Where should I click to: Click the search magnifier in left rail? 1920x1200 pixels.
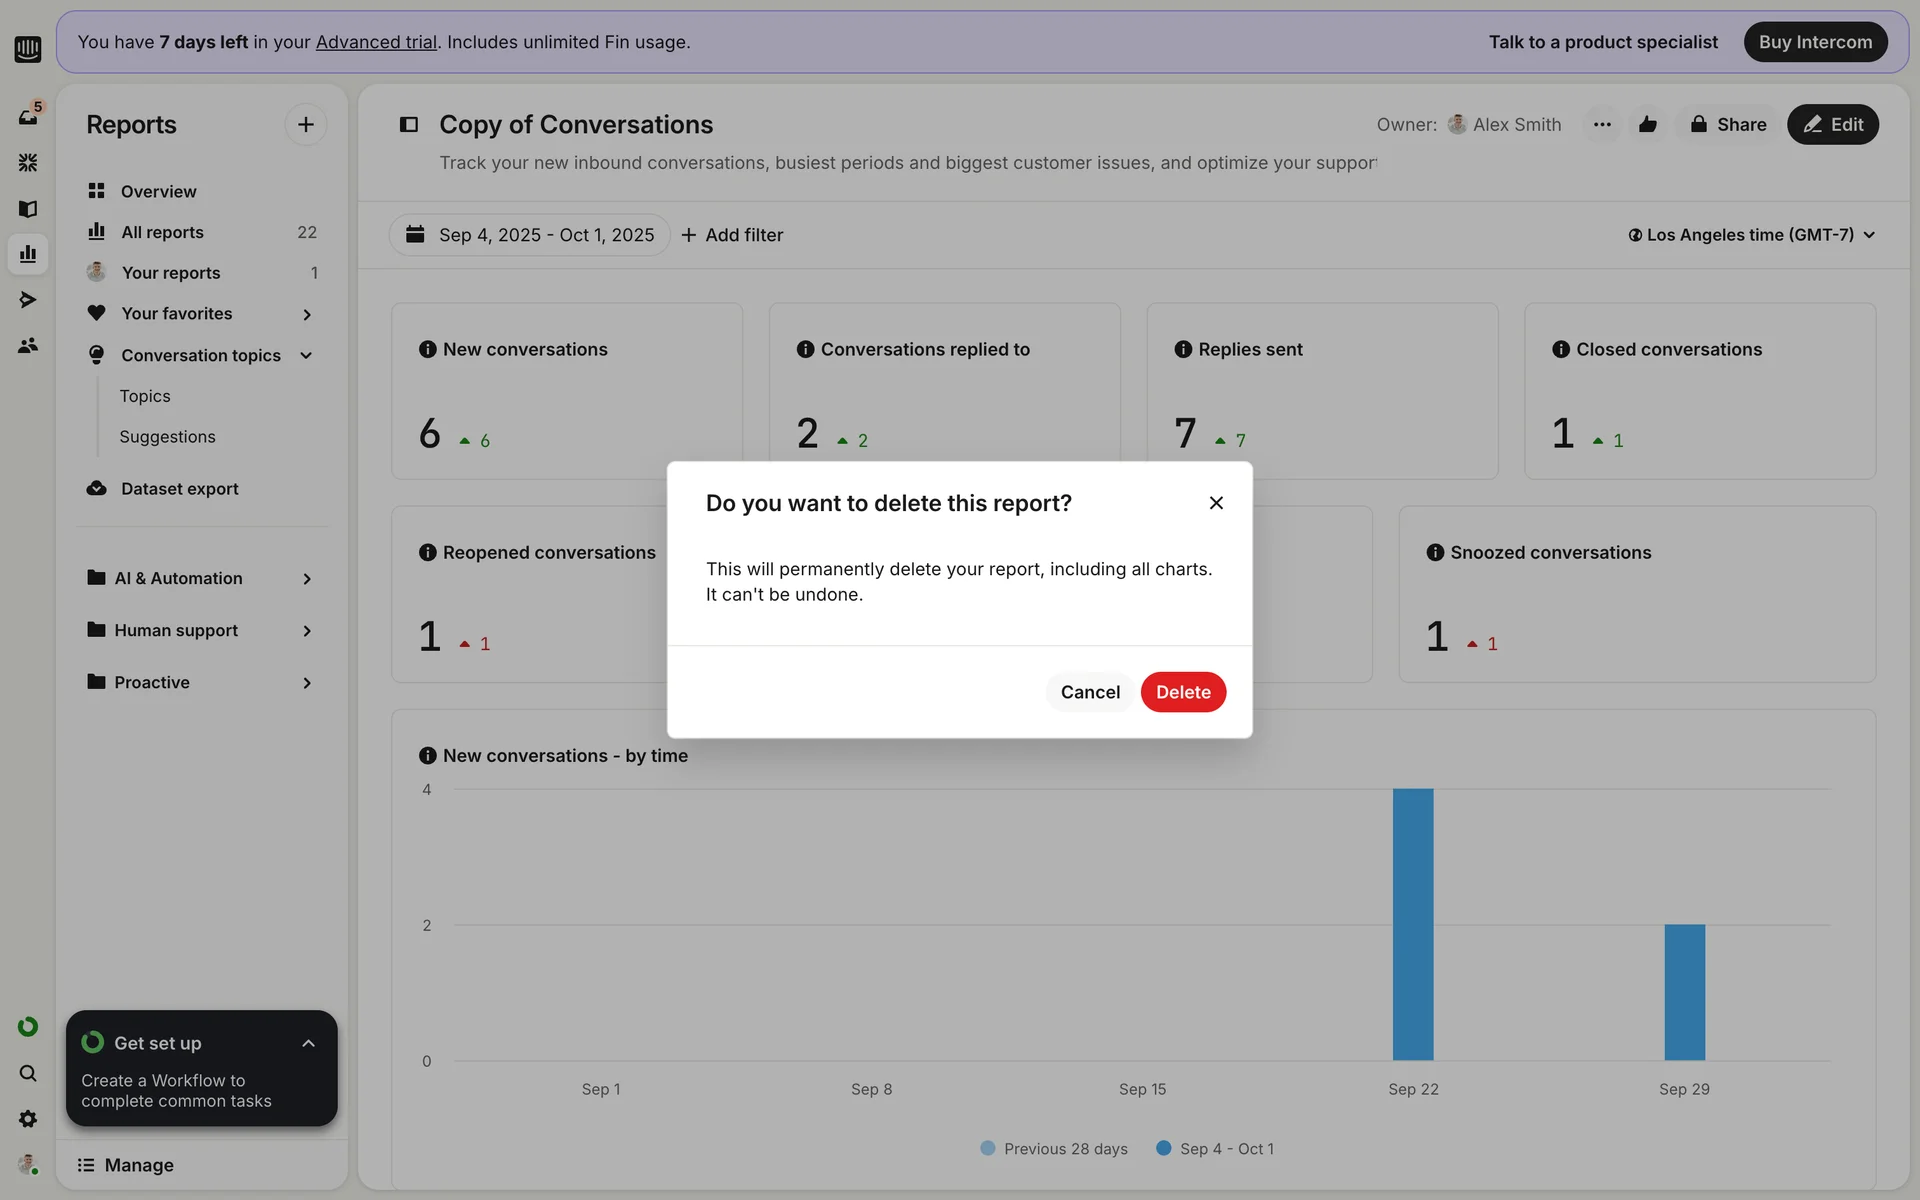pyautogui.click(x=28, y=1073)
